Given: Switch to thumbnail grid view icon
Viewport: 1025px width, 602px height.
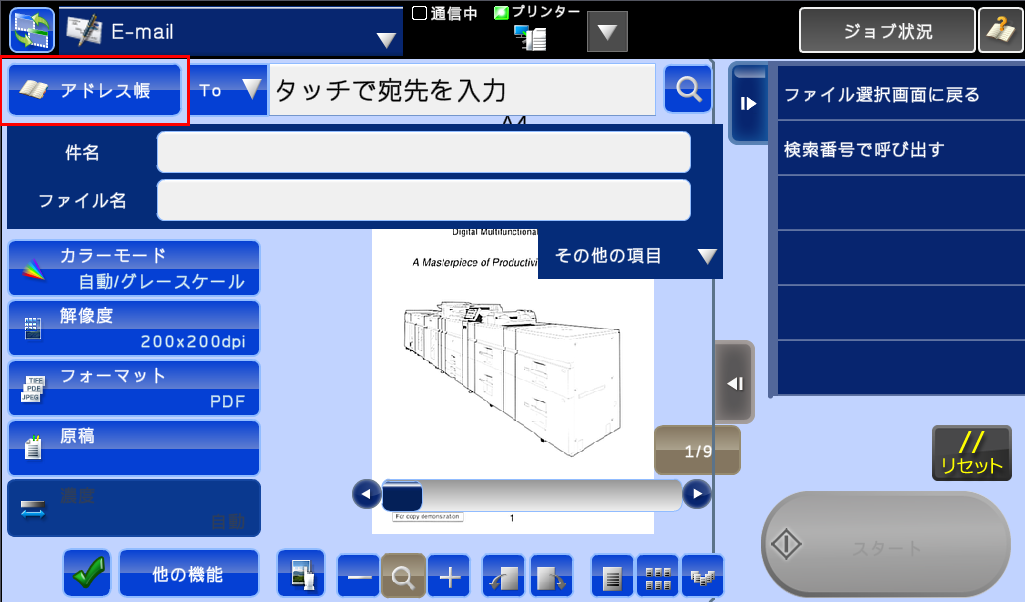Looking at the screenshot, I should click(x=657, y=576).
